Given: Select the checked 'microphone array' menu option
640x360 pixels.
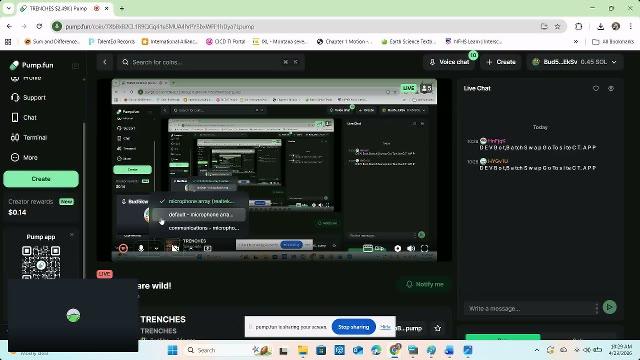Looking at the screenshot, I should pyautogui.click(x=200, y=202).
